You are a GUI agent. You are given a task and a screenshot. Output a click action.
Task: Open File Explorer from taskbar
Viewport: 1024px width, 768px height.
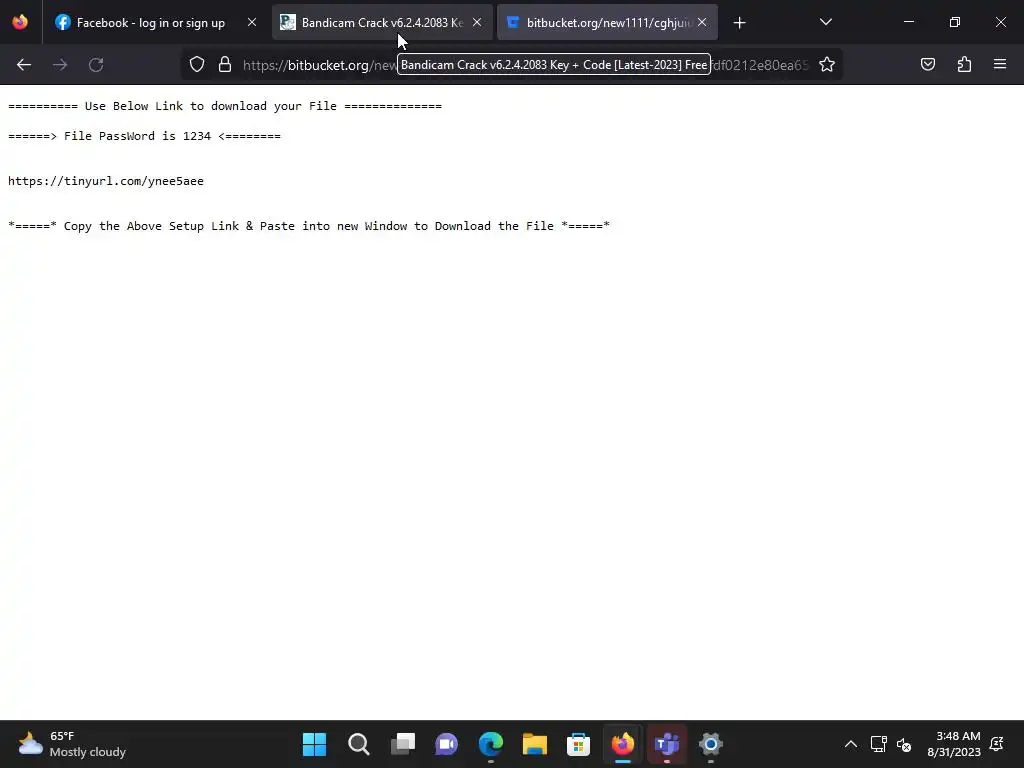(535, 744)
